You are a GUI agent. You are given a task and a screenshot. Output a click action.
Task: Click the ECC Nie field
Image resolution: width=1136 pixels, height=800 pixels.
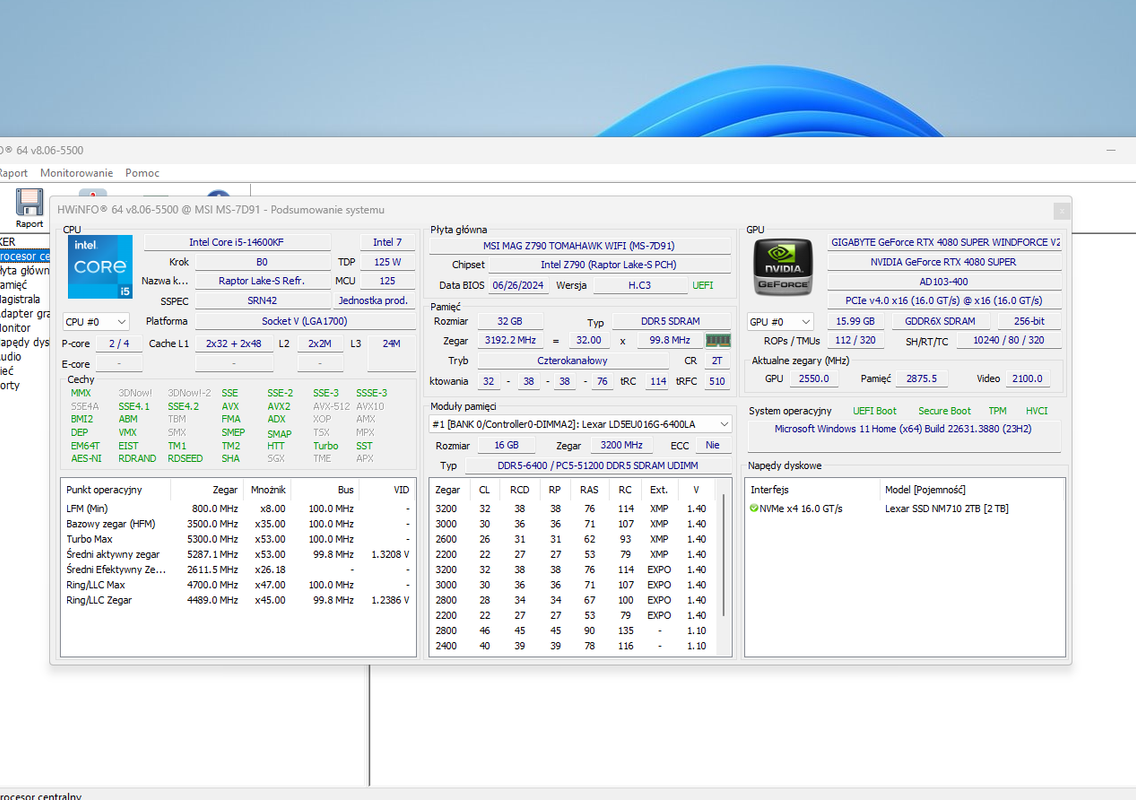[x=712, y=445]
